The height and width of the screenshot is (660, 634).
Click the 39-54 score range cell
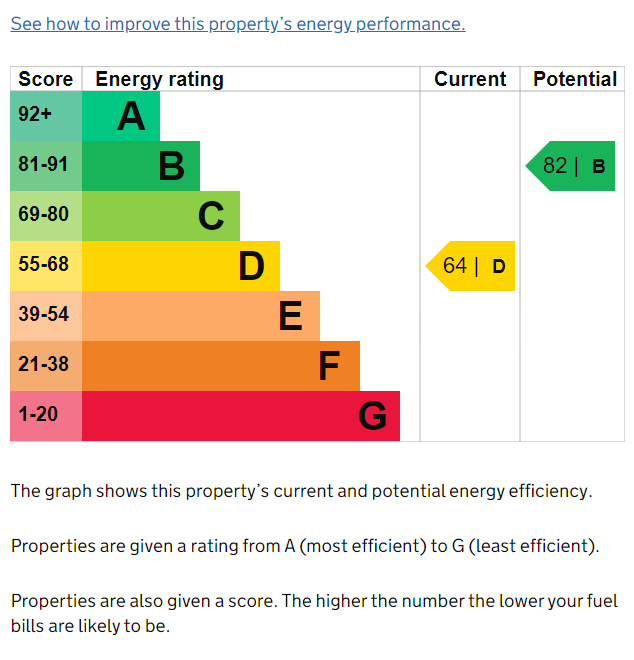(46, 316)
